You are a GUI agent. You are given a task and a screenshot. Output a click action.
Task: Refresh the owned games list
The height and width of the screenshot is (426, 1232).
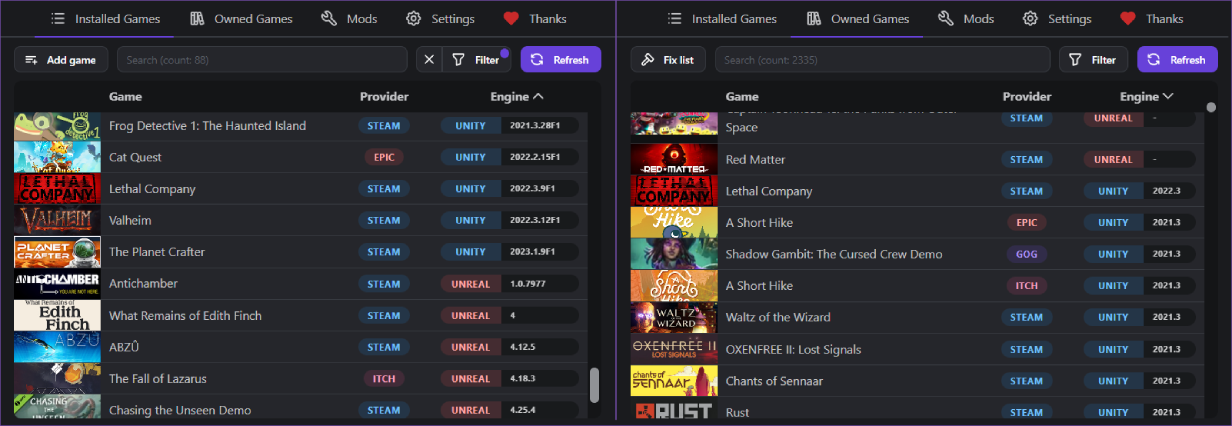[x=1177, y=60]
